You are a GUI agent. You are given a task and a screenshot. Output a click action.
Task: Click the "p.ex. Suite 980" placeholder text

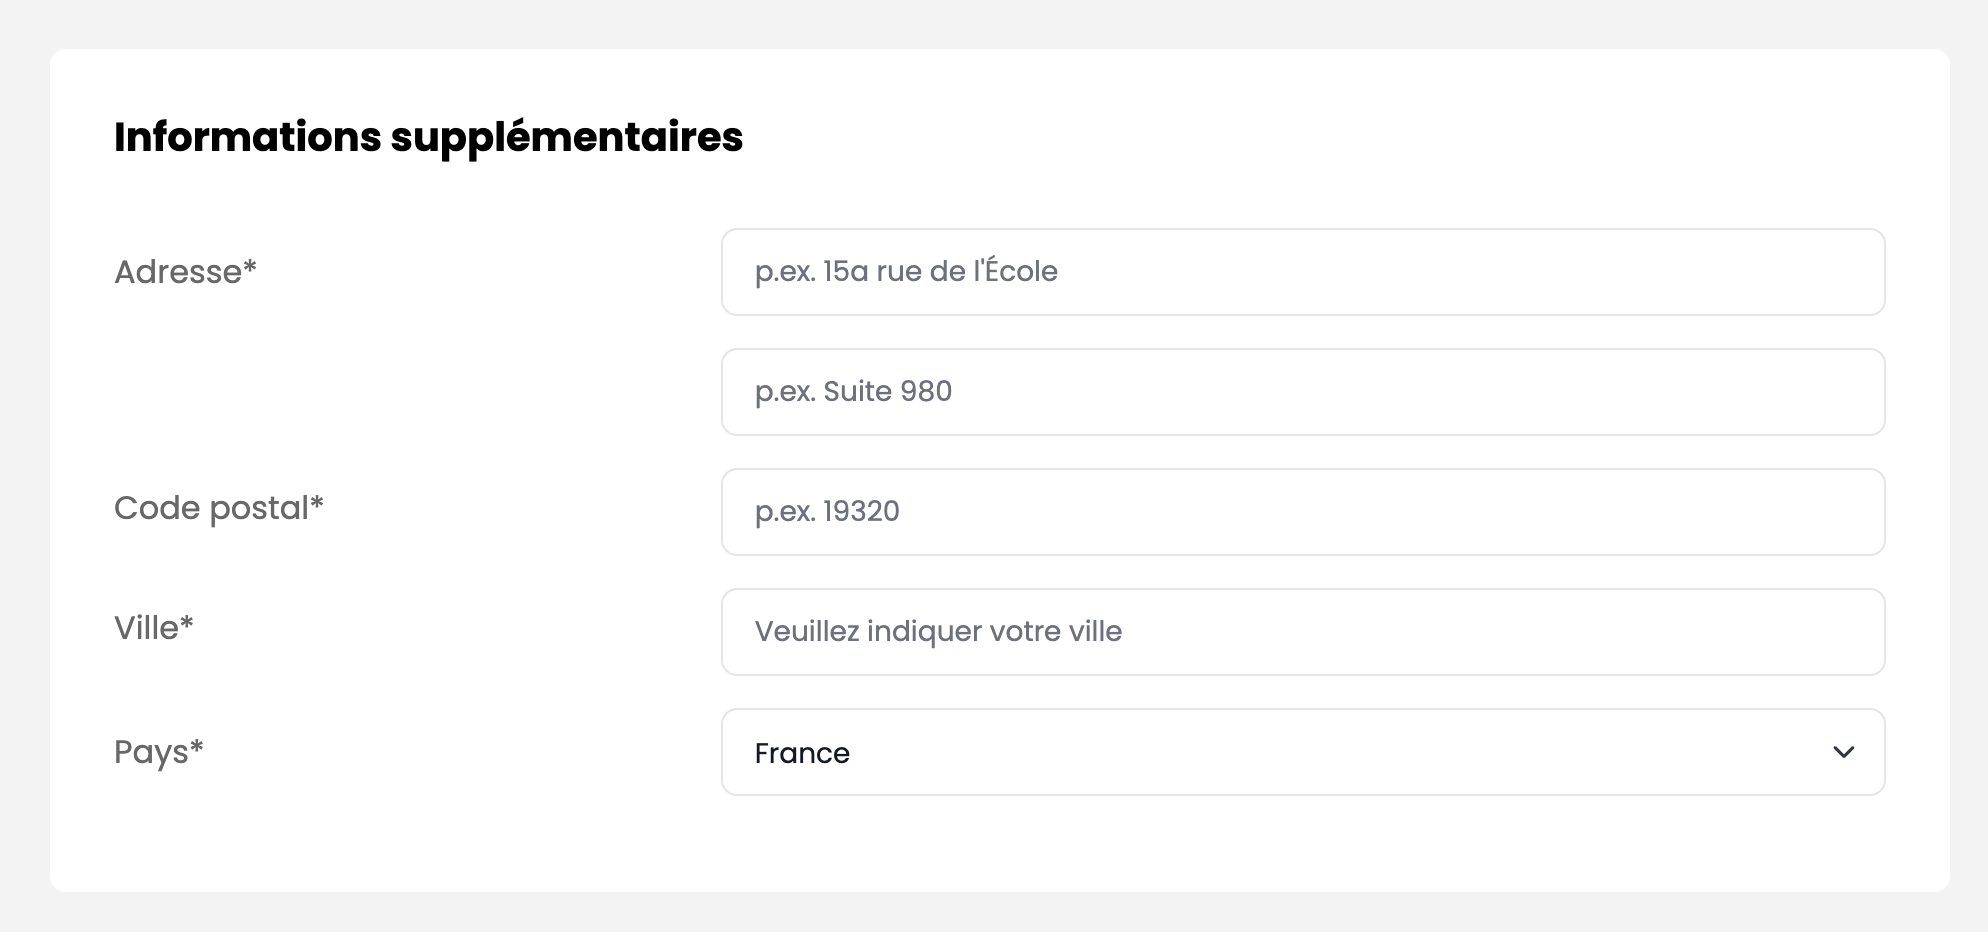pos(853,391)
